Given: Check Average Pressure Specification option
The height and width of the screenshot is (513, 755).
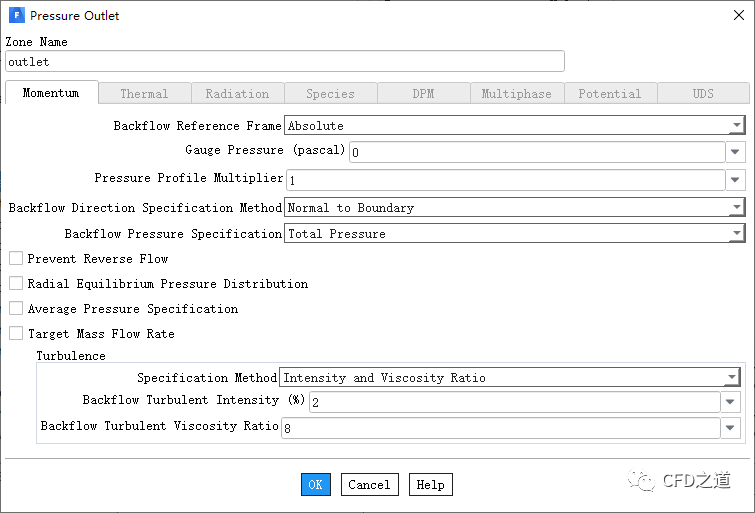Looking at the screenshot, I should (16, 309).
